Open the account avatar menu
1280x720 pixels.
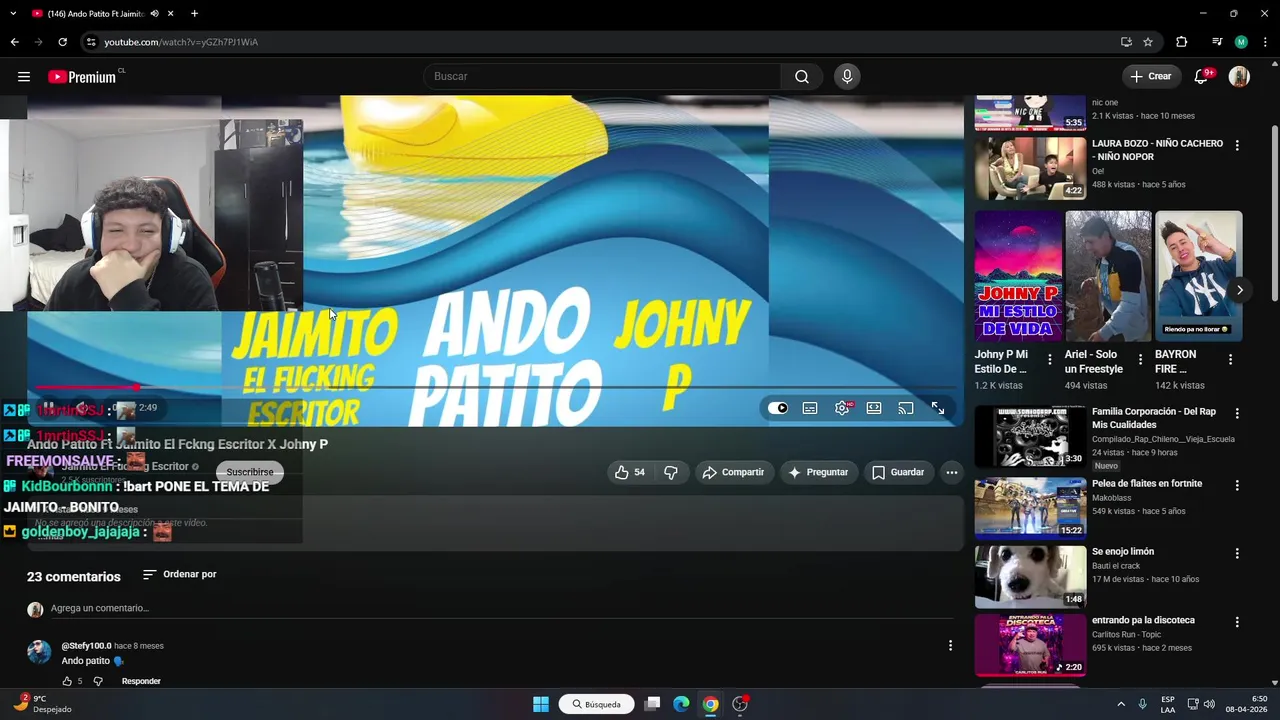click(1239, 77)
